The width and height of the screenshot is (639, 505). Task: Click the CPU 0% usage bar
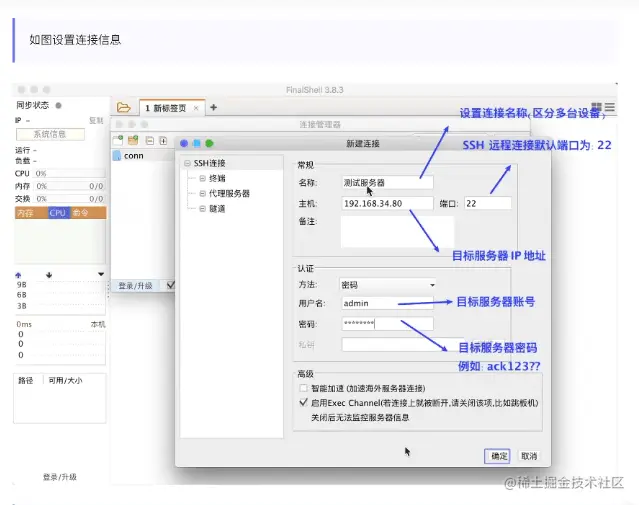pos(69,173)
